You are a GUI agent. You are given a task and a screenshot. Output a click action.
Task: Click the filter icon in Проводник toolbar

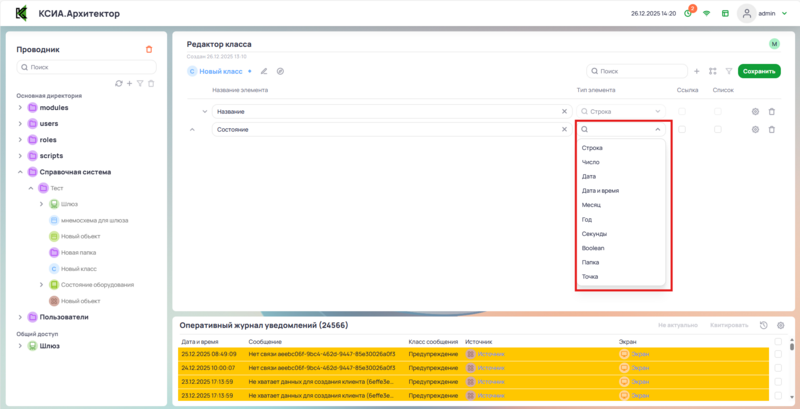pyautogui.click(x=140, y=83)
